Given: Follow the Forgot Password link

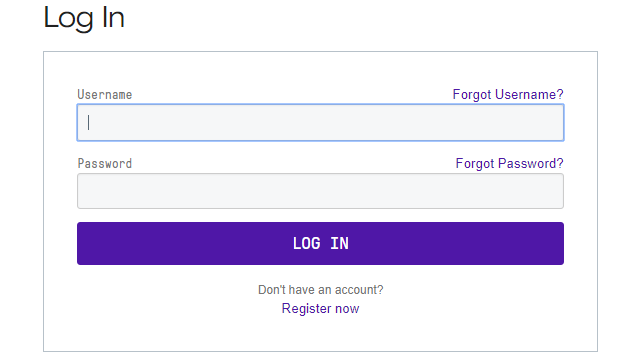Looking at the screenshot, I should pyautogui.click(x=509, y=163).
